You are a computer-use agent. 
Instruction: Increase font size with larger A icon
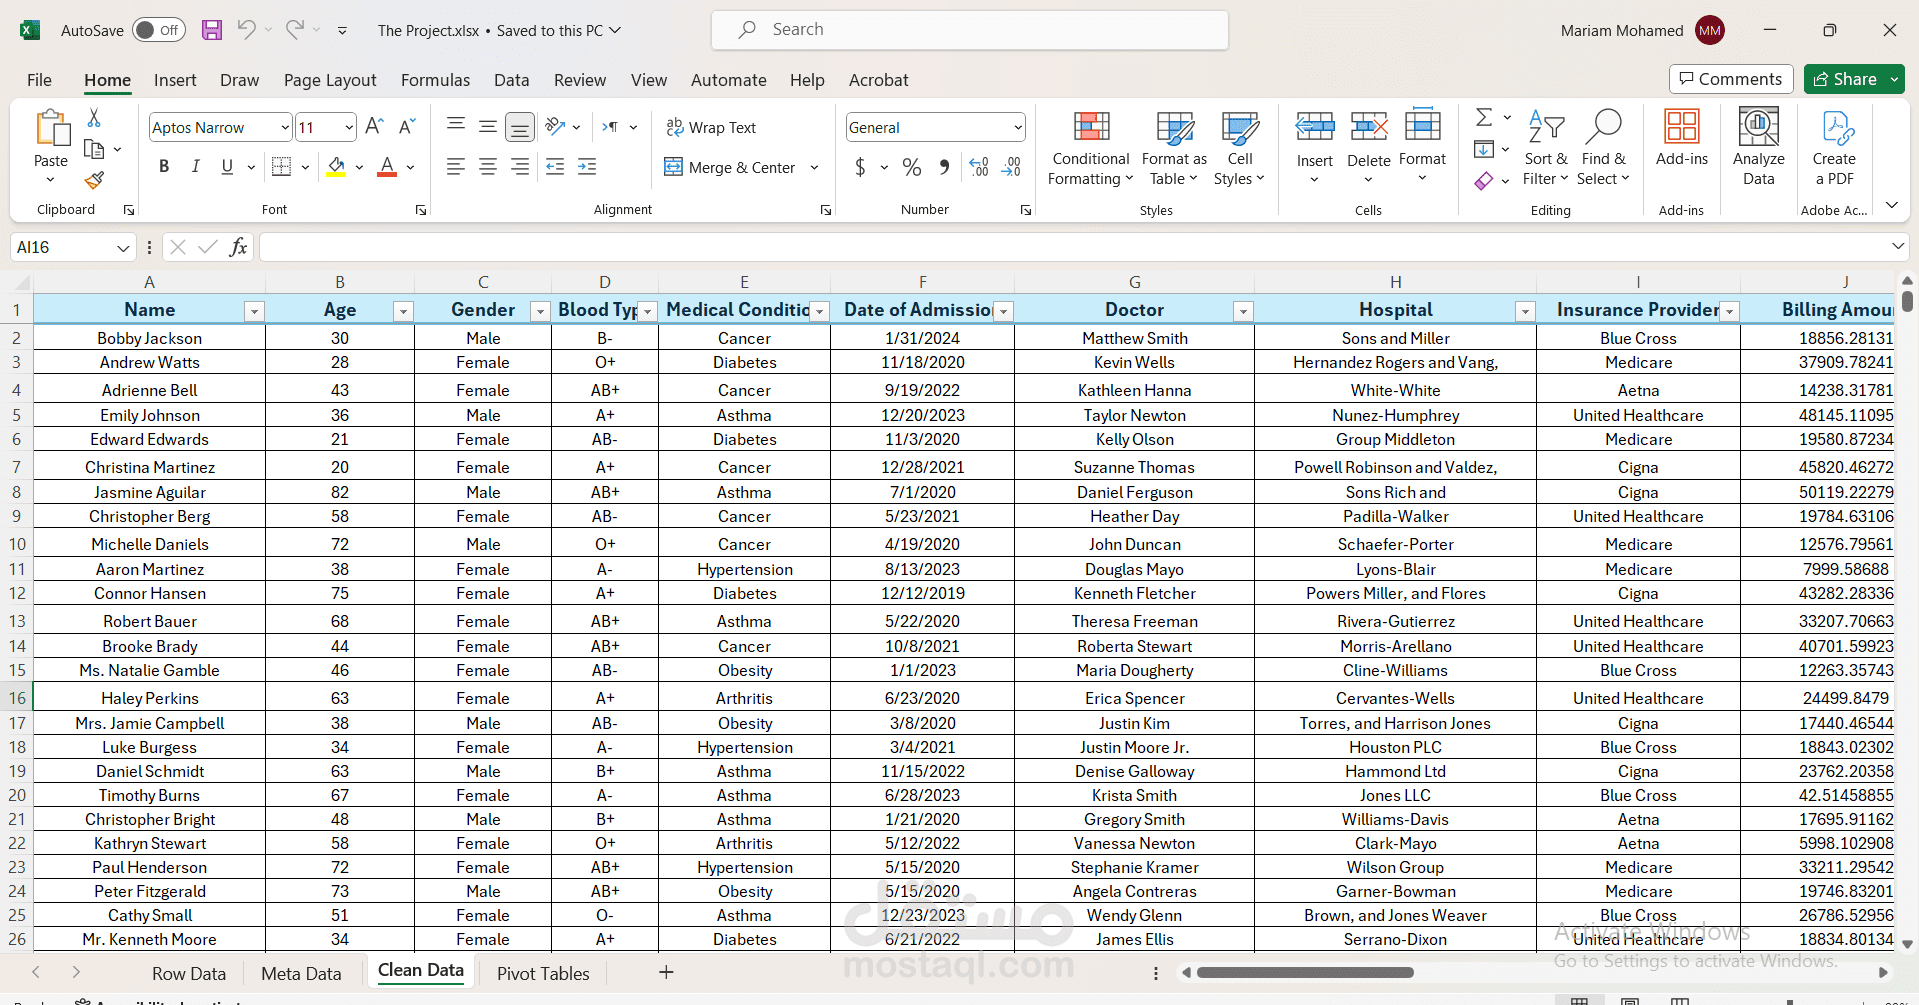click(374, 126)
